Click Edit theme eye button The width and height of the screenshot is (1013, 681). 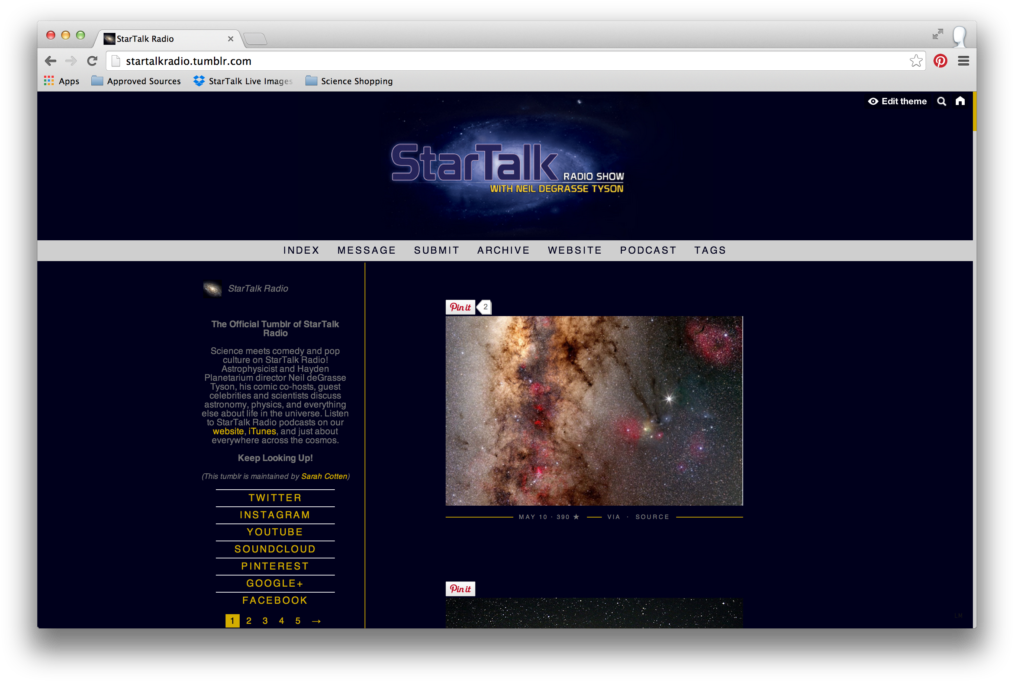(x=897, y=101)
